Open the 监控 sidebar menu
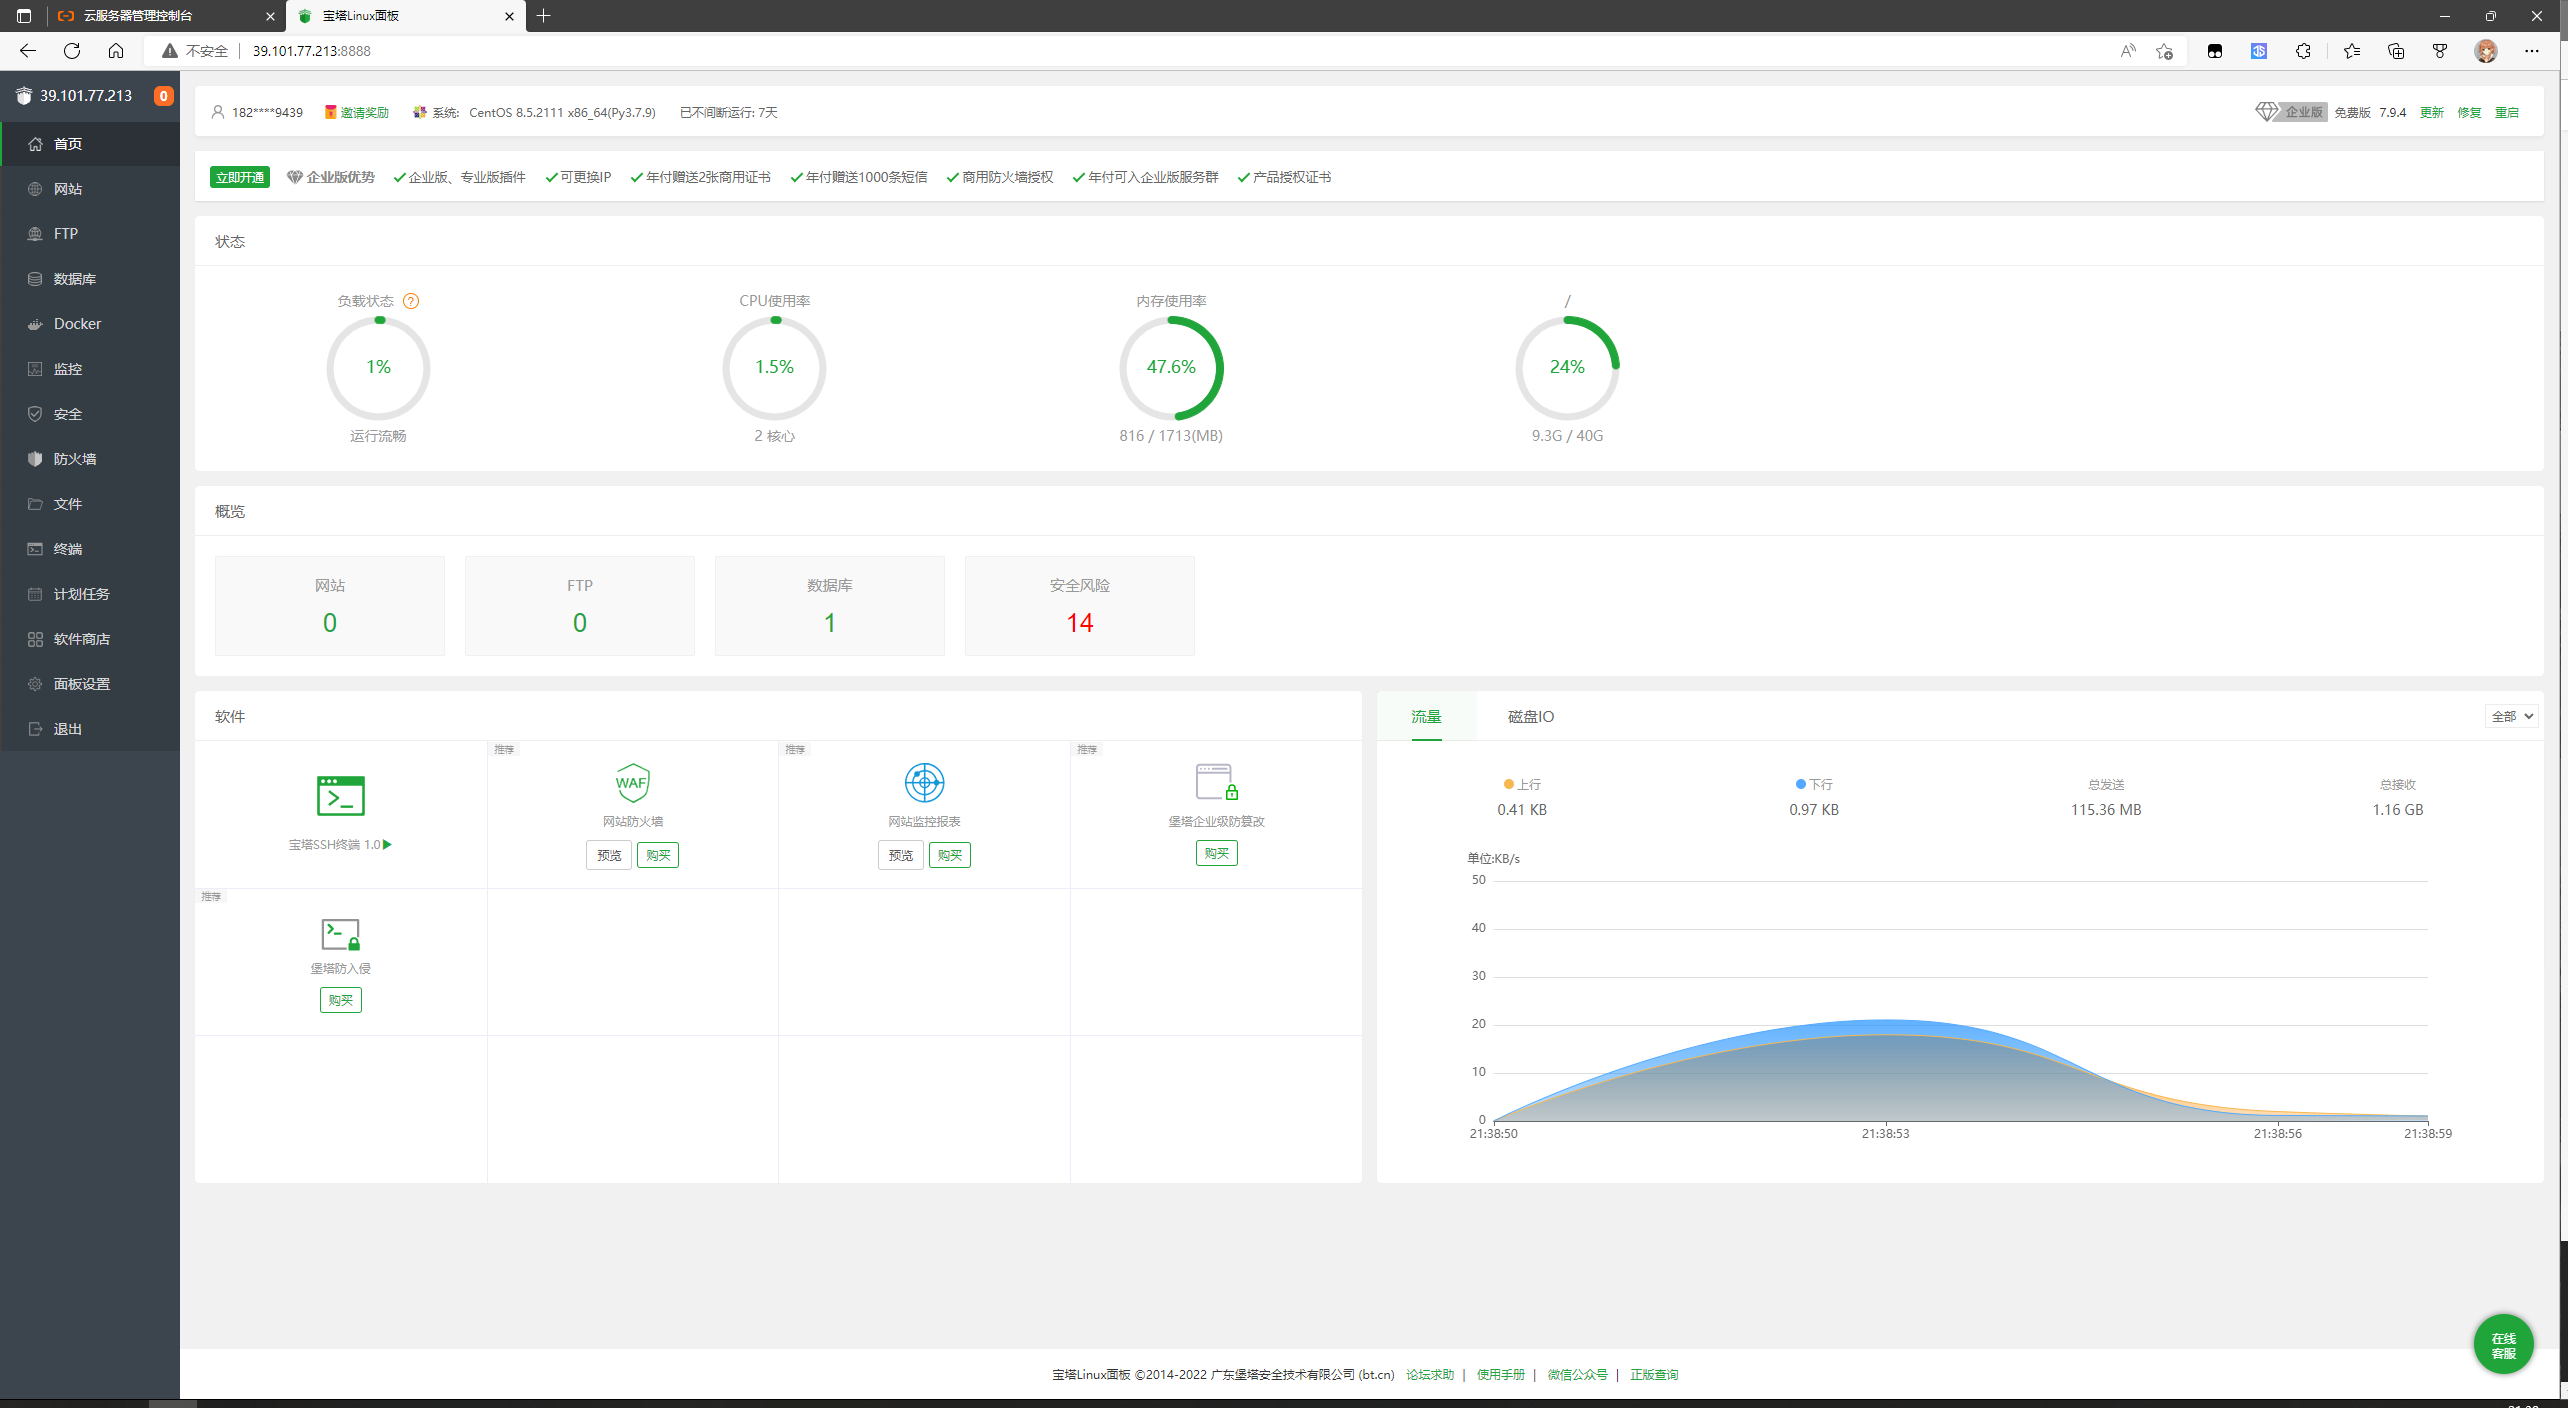 click(x=90, y=369)
